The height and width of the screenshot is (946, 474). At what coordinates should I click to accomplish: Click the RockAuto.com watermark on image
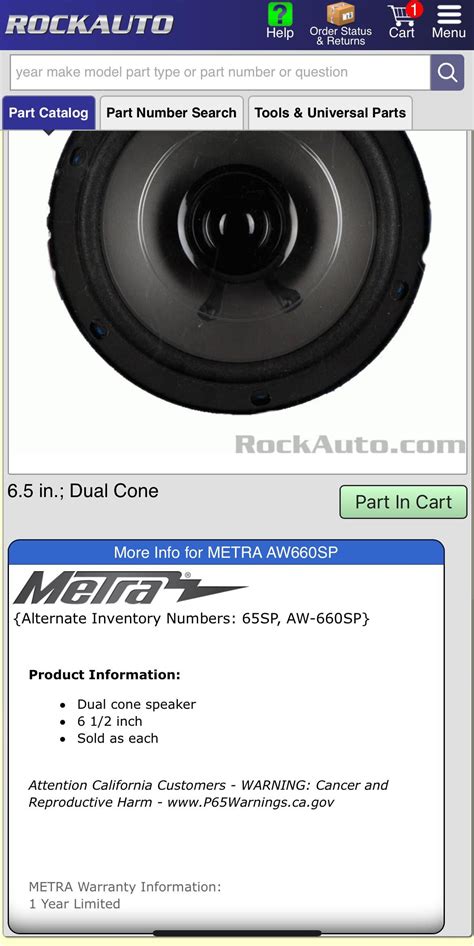[x=350, y=445]
